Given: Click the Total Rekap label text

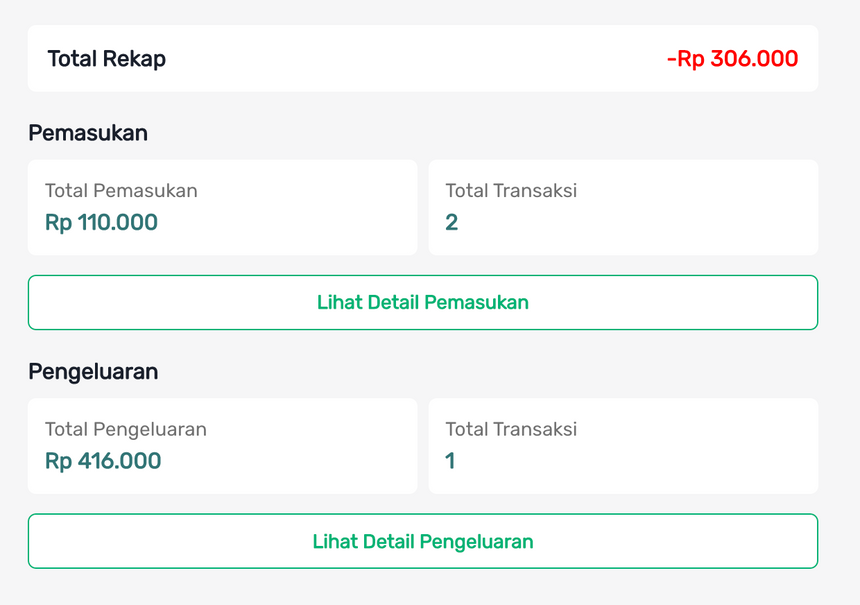Looking at the screenshot, I should tap(105, 58).
